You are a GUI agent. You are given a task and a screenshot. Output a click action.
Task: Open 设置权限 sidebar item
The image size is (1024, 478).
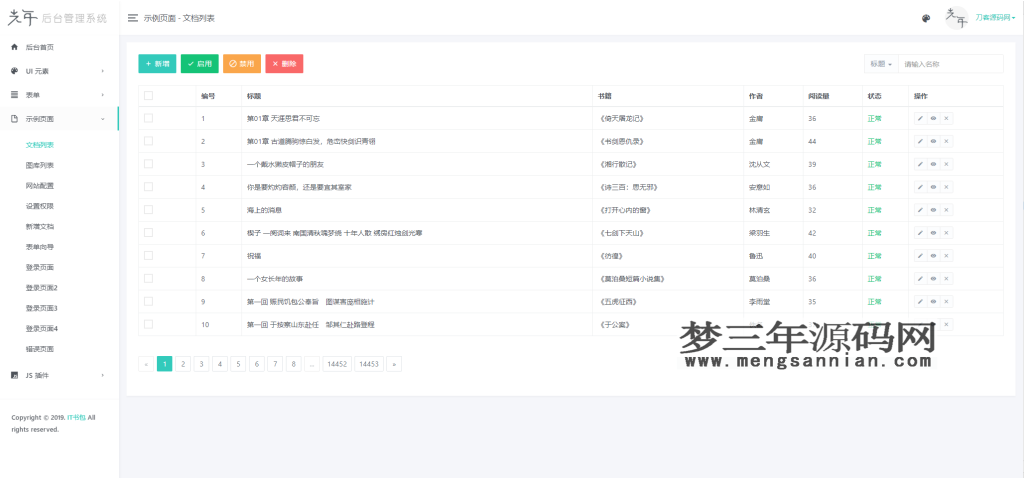(x=40, y=206)
